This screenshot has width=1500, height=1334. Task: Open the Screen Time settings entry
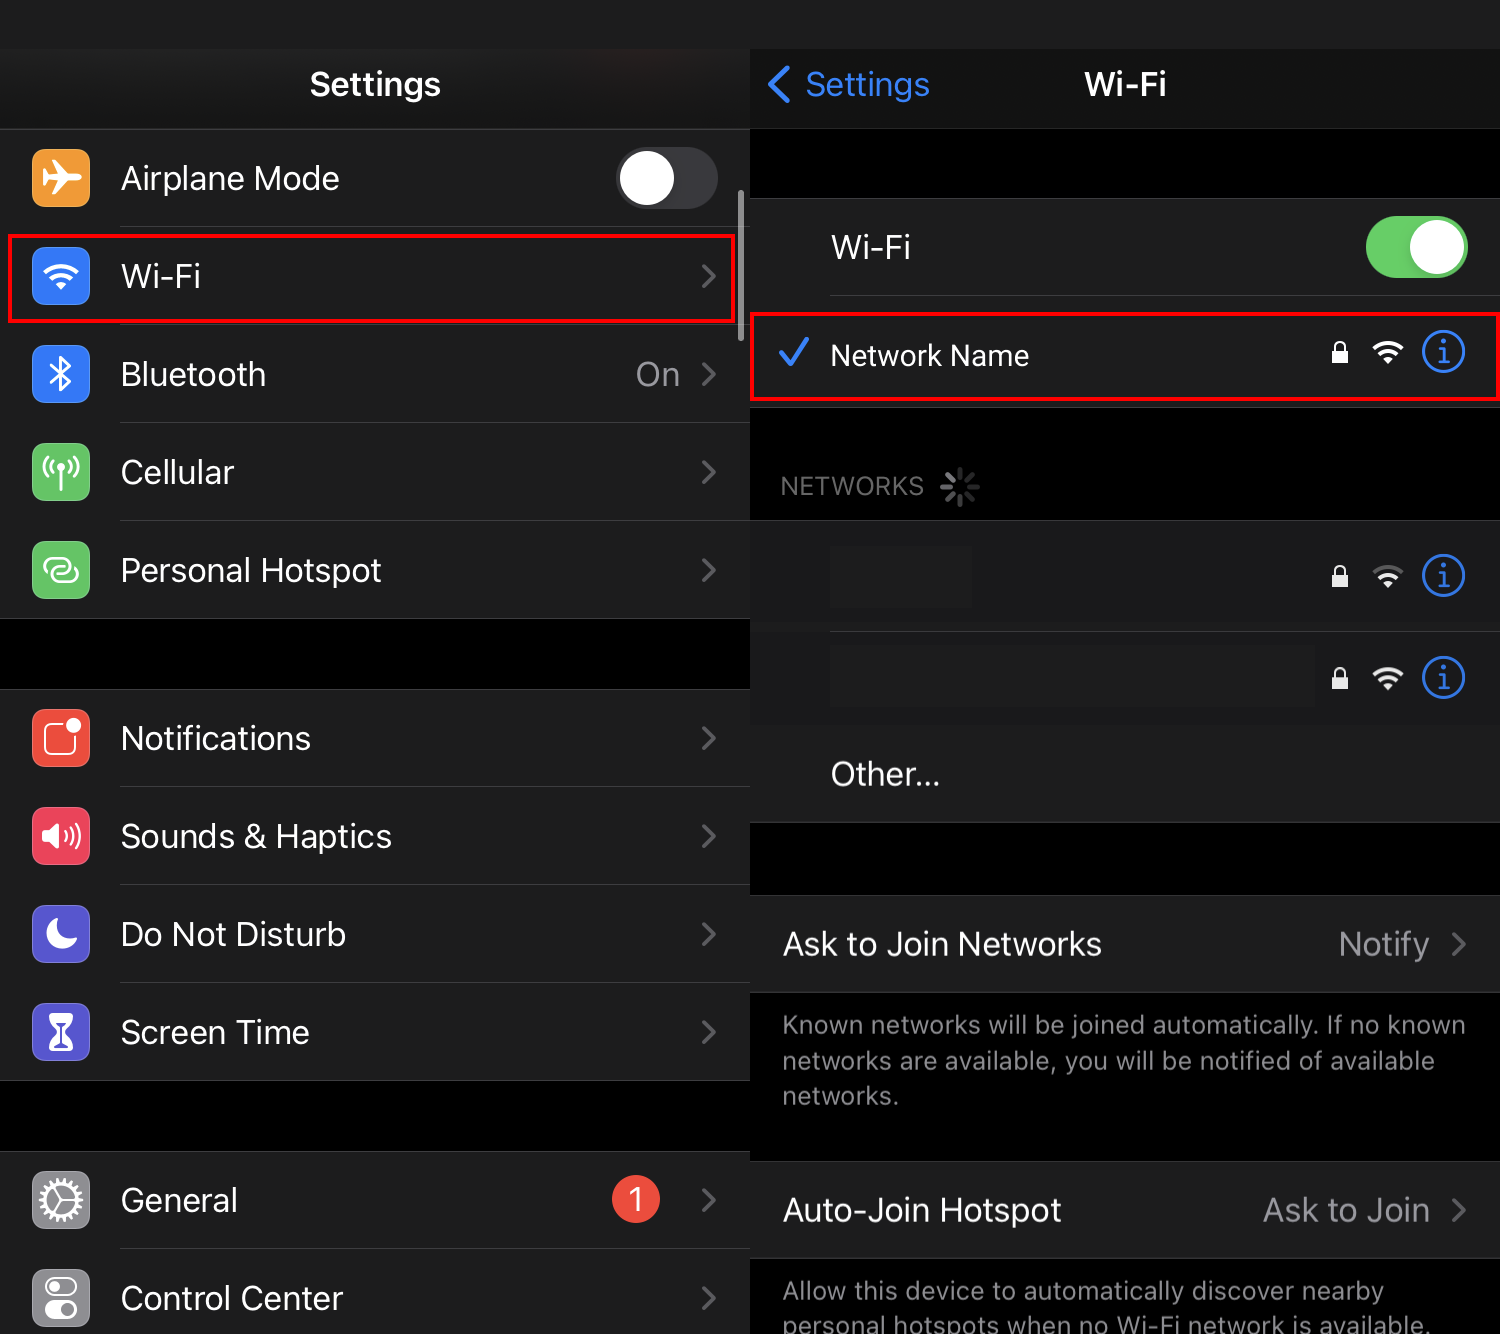click(x=375, y=1032)
